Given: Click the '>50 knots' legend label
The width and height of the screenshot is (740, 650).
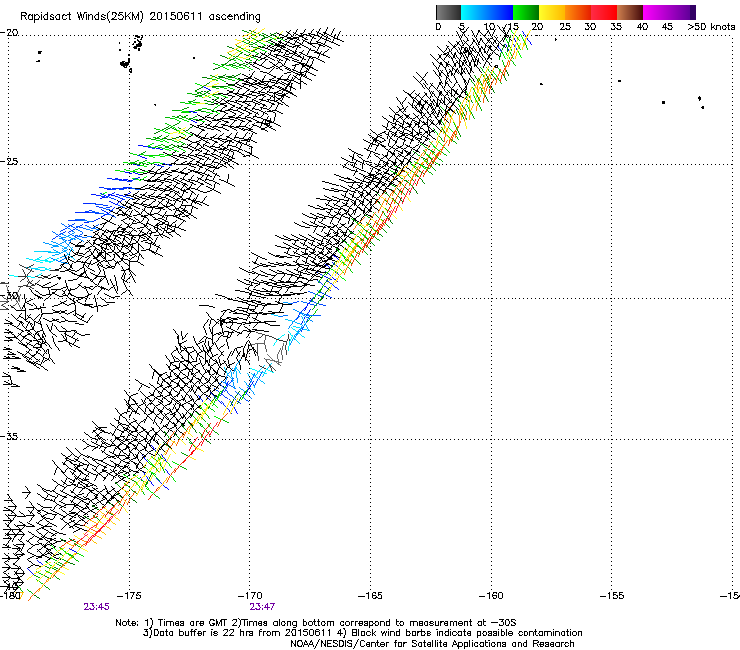Looking at the screenshot, I should tap(711, 27).
